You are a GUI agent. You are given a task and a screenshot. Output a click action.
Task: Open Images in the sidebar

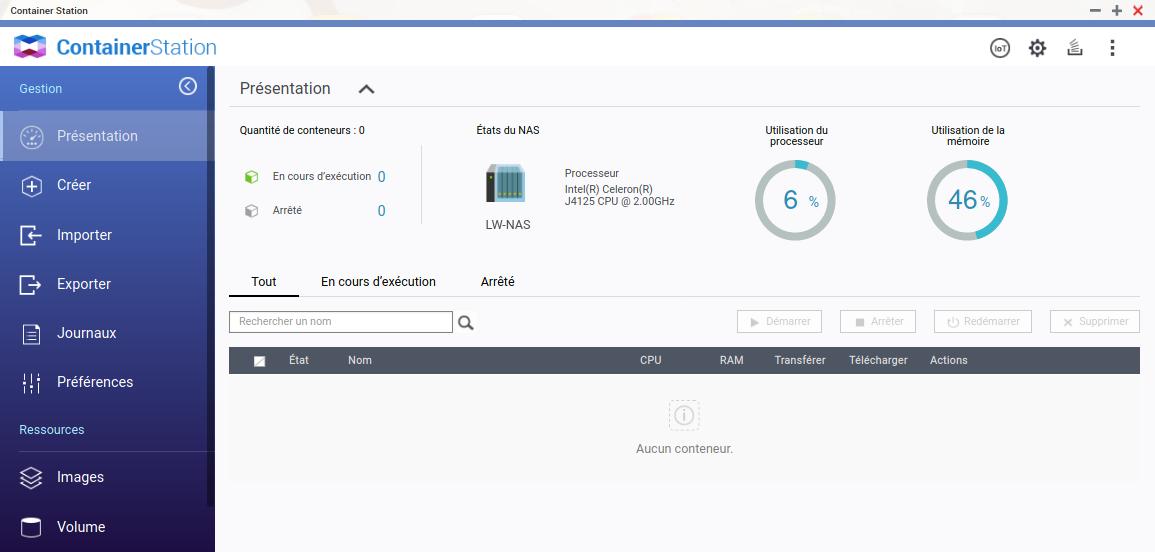pyautogui.click(x=80, y=478)
